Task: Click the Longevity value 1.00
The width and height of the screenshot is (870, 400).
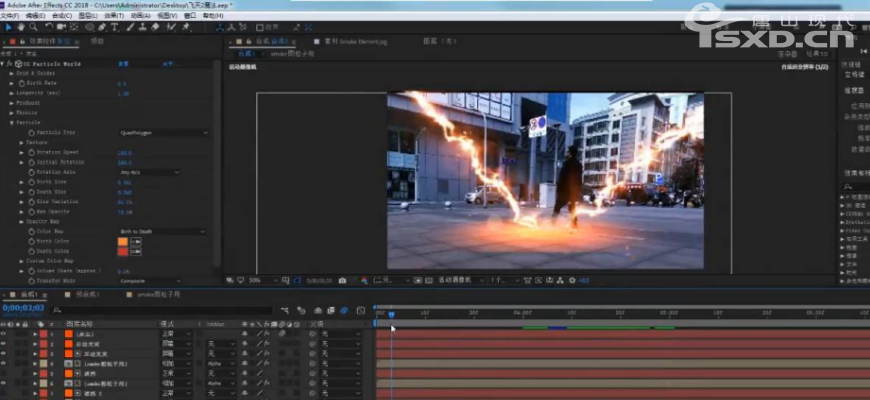Action: pyautogui.click(x=123, y=93)
